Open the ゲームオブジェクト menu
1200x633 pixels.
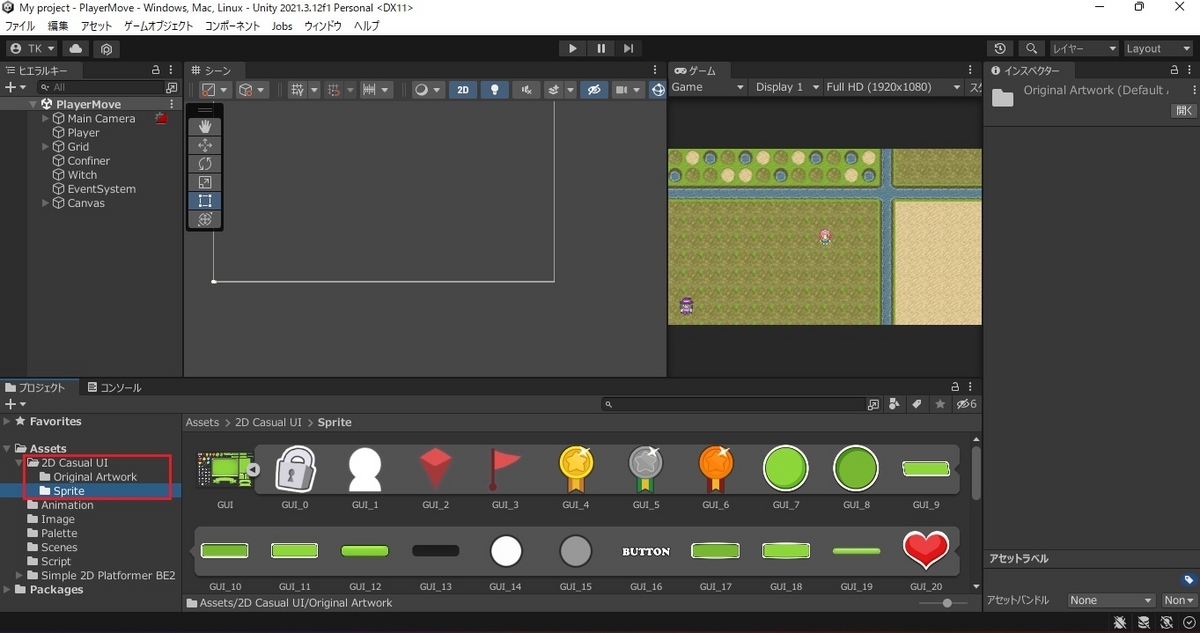159,26
